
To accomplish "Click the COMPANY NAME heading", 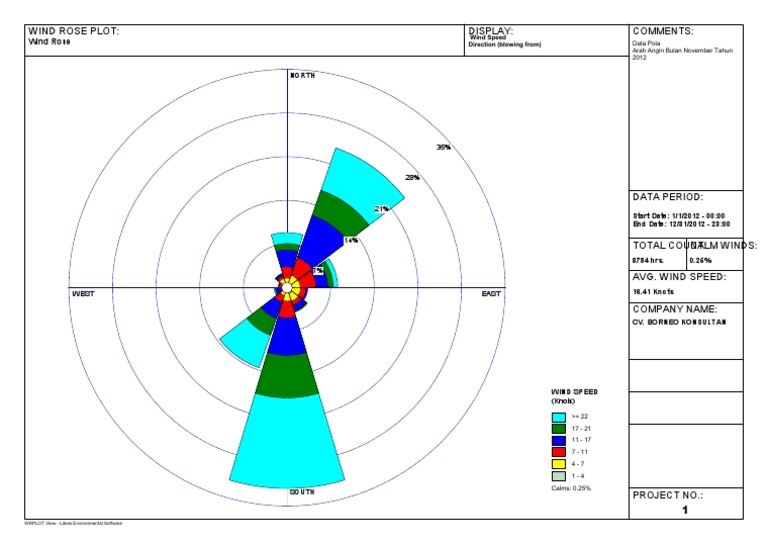I will [675, 309].
